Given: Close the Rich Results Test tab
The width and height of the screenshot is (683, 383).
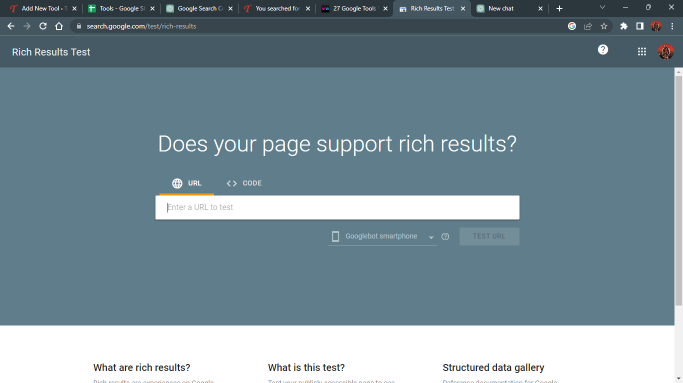Looking at the screenshot, I should pos(463,8).
